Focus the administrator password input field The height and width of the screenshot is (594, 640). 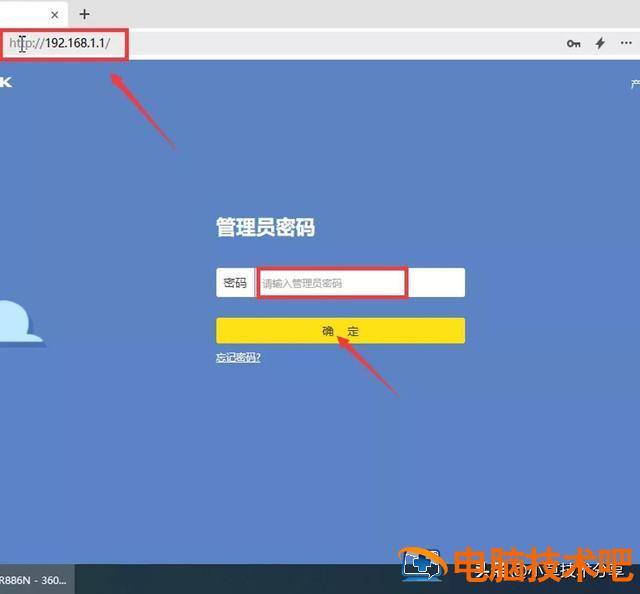tap(360, 283)
